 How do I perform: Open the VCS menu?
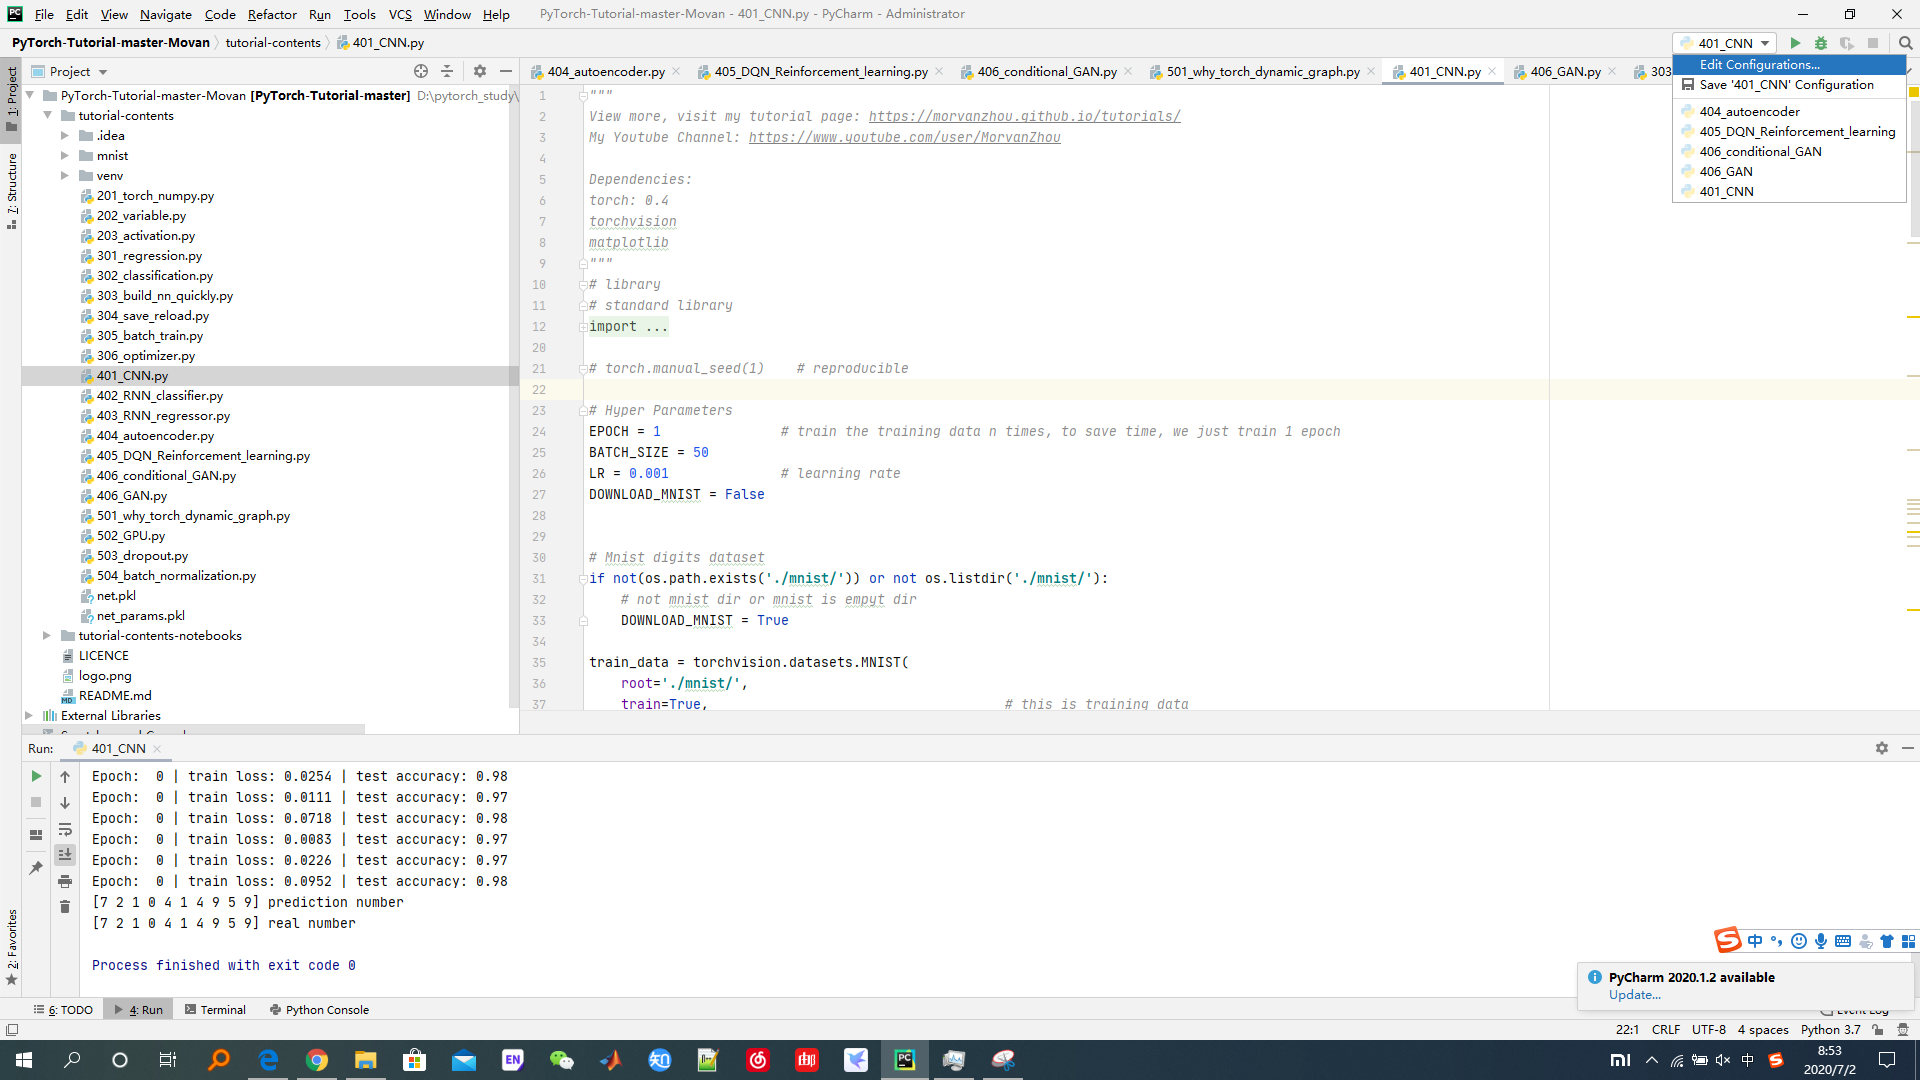click(x=400, y=14)
